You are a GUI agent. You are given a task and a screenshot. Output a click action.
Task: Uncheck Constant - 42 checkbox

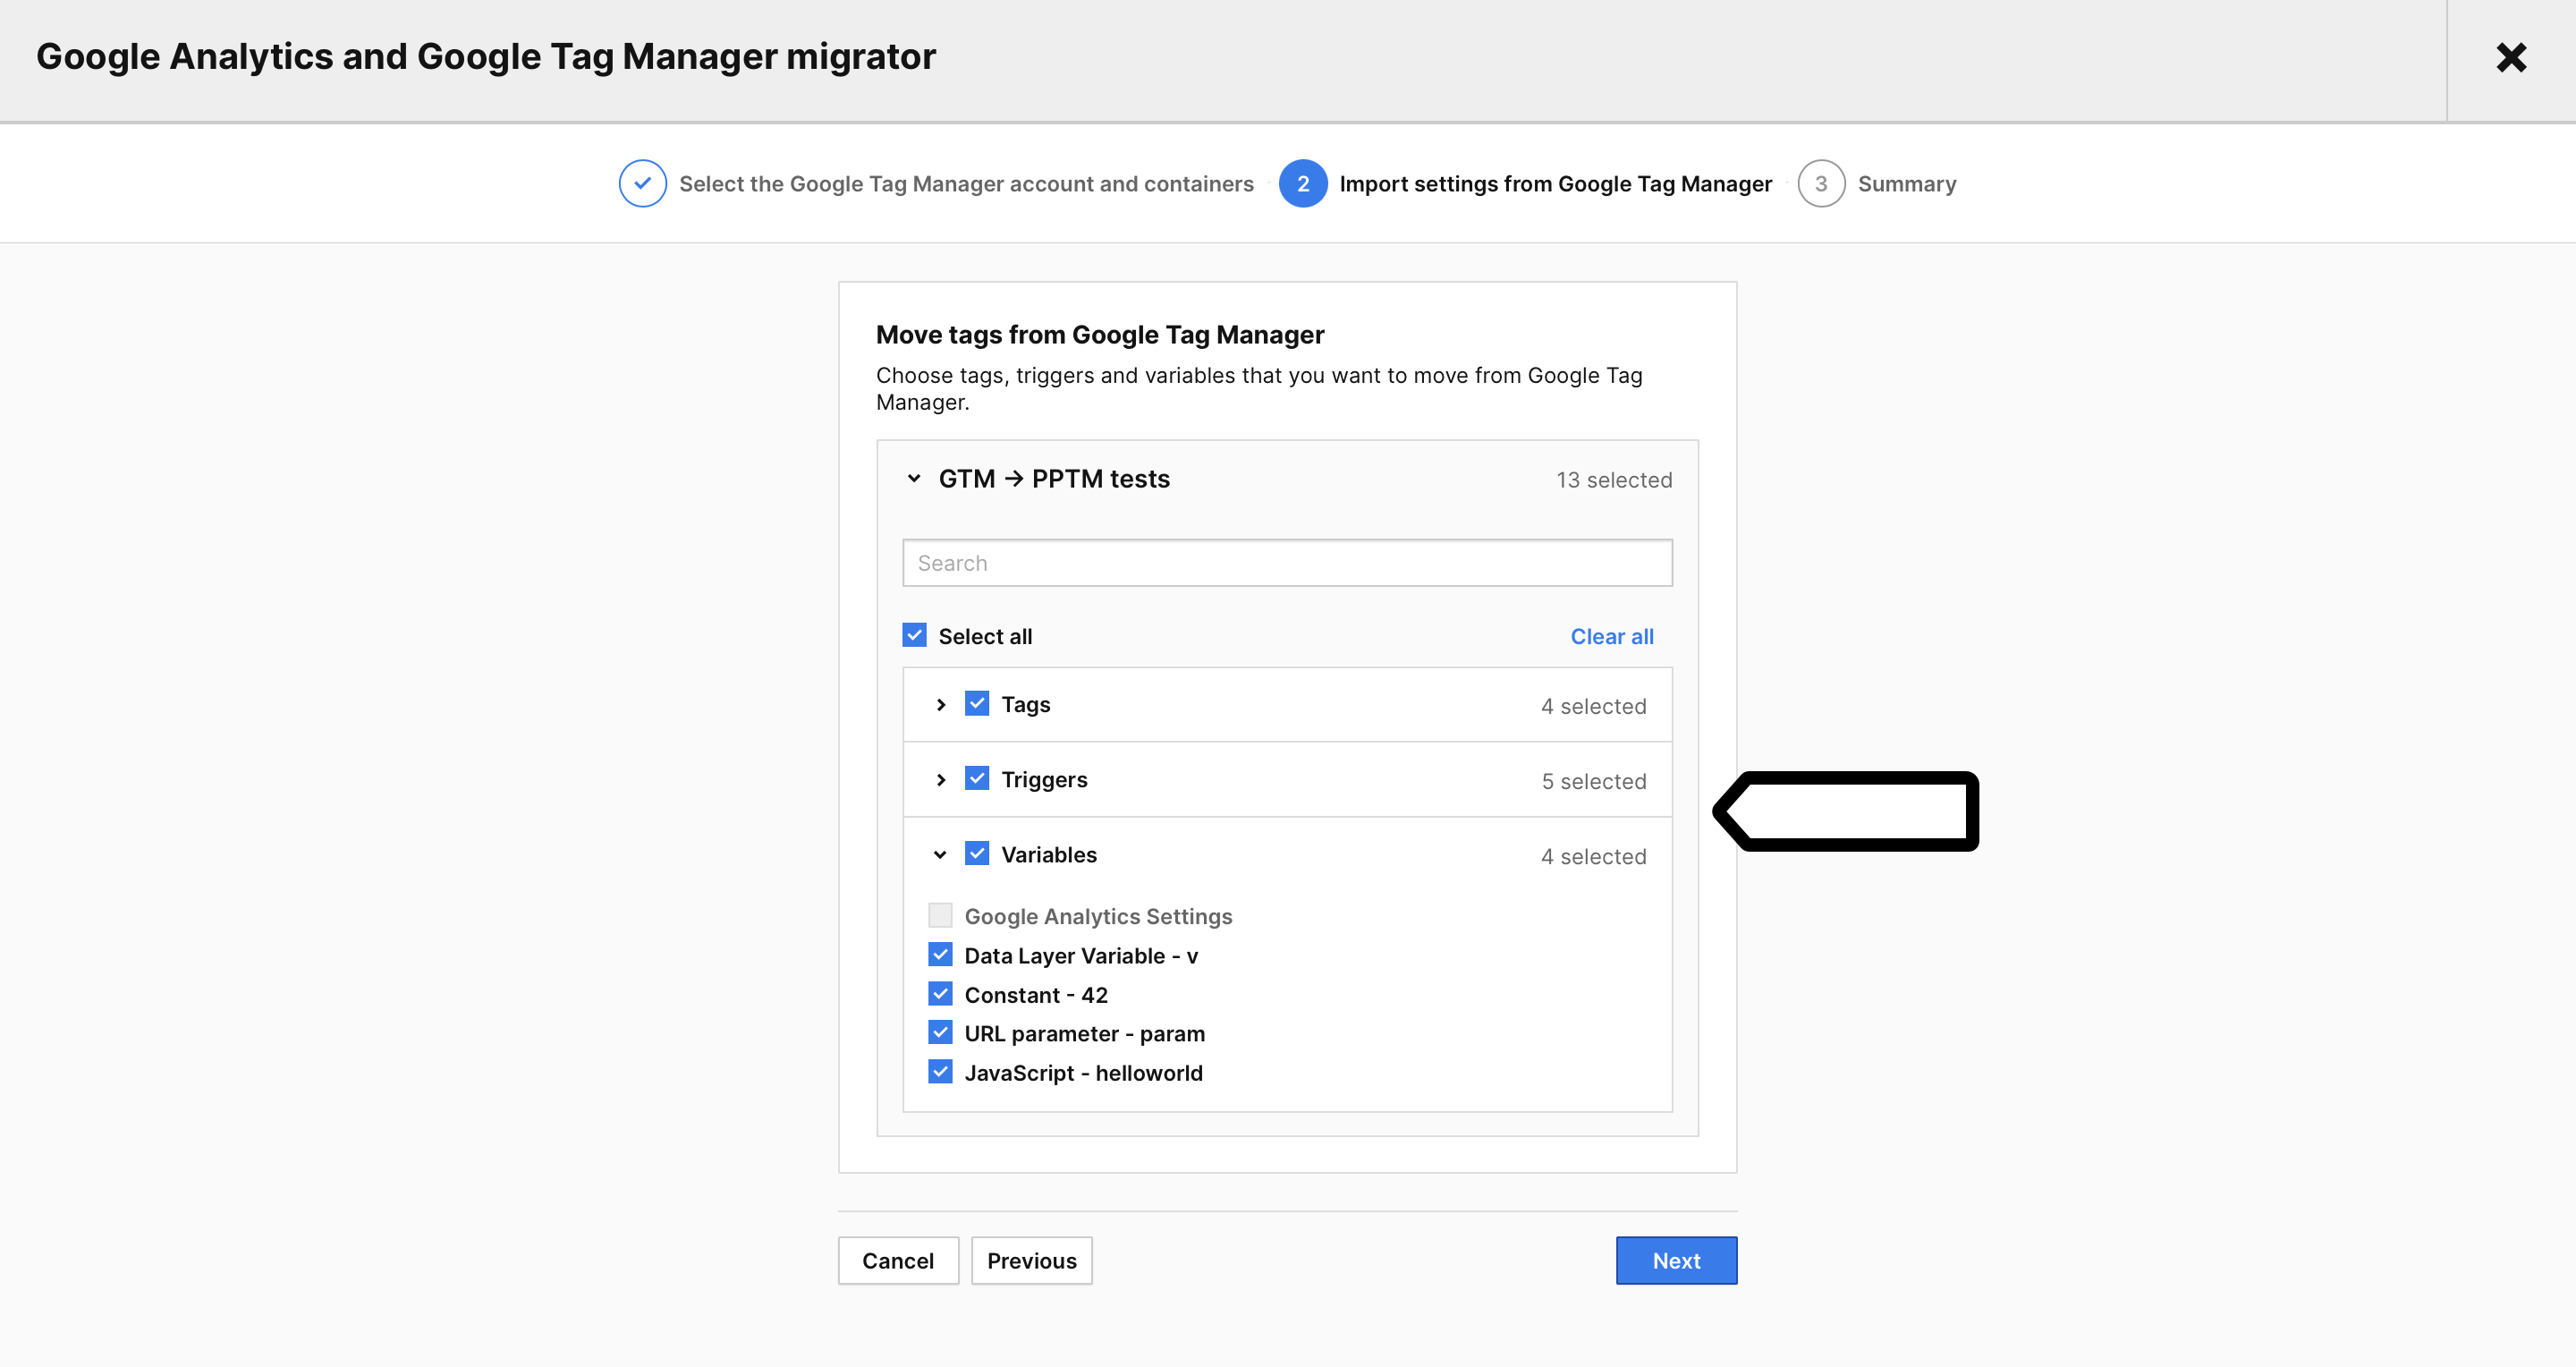point(940,993)
